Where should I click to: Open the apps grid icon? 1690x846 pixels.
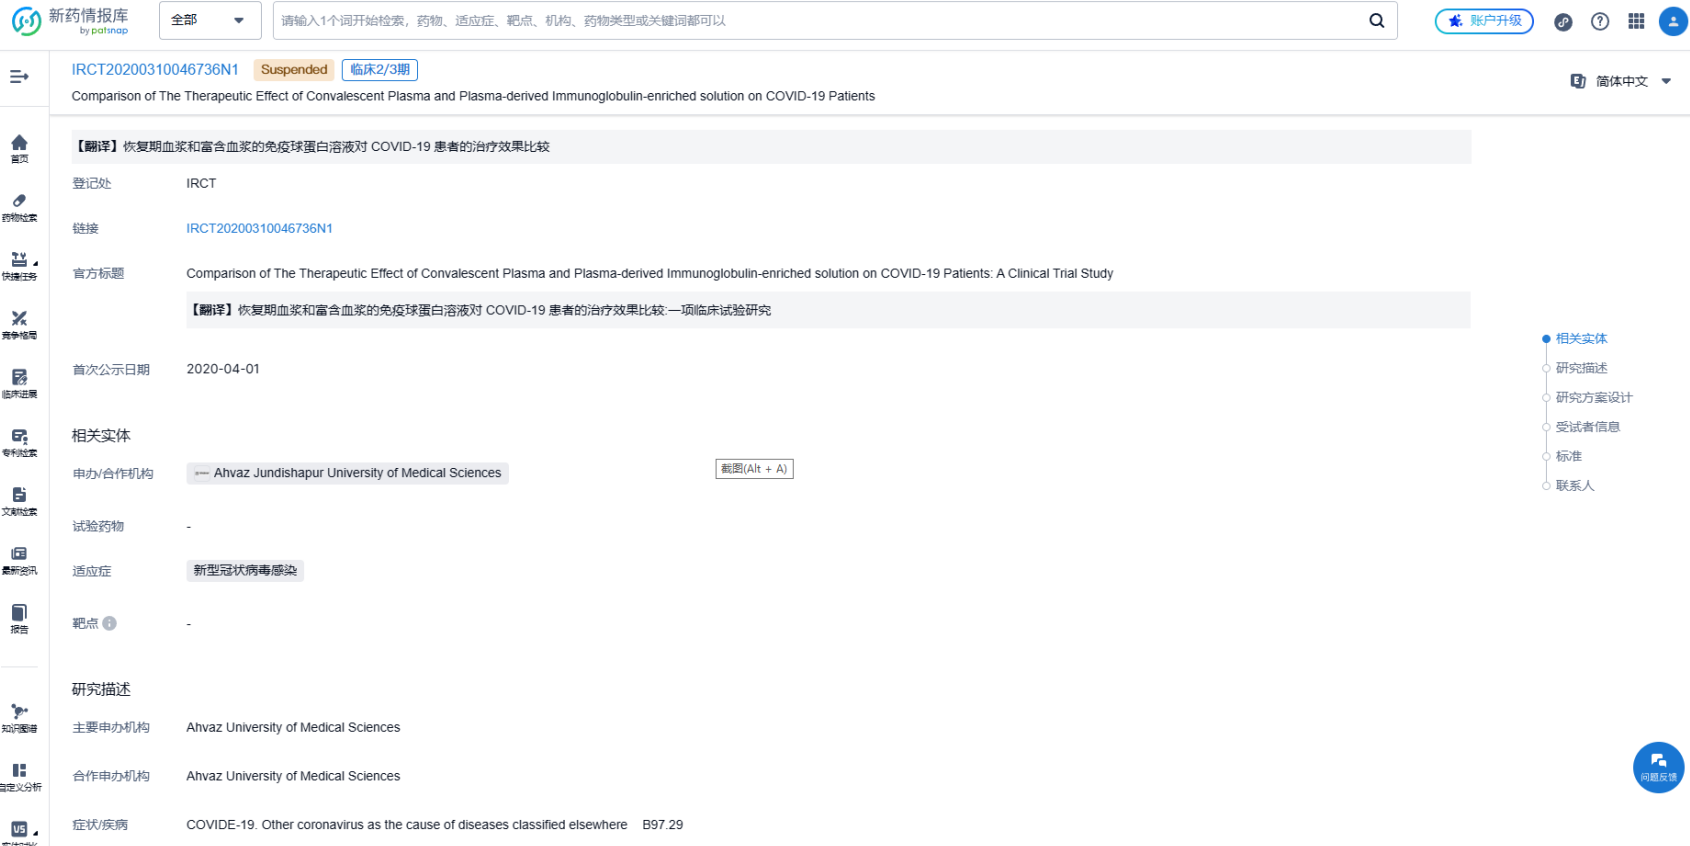pos(1636,21)
